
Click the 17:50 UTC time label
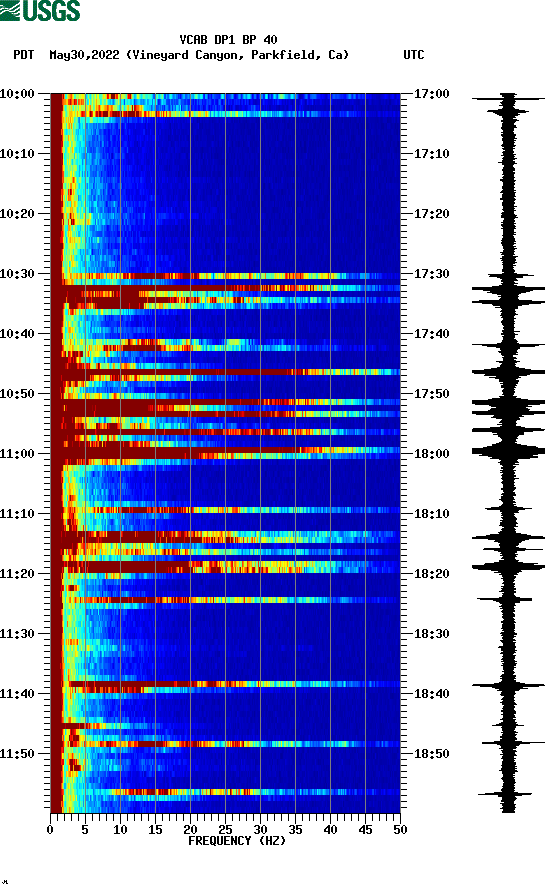[x=431, y=394]
